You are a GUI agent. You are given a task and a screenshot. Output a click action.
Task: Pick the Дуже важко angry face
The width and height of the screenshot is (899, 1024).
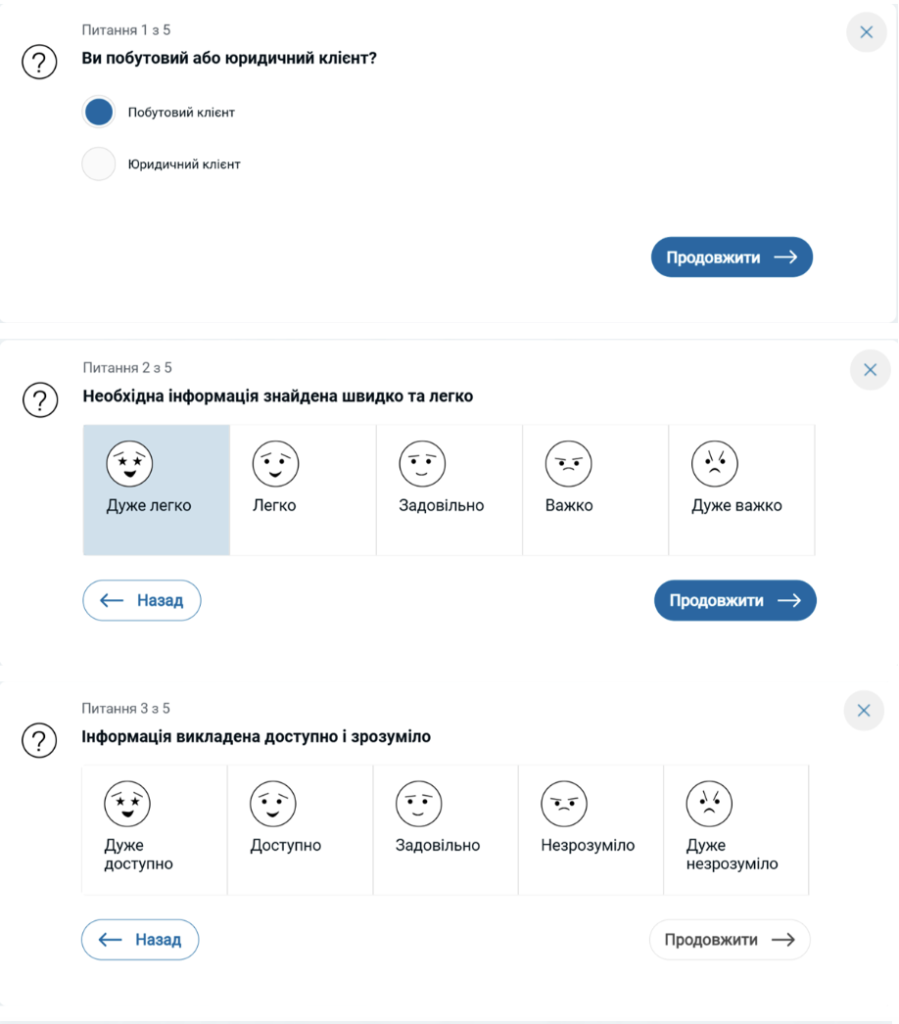[x=742, y=490]
